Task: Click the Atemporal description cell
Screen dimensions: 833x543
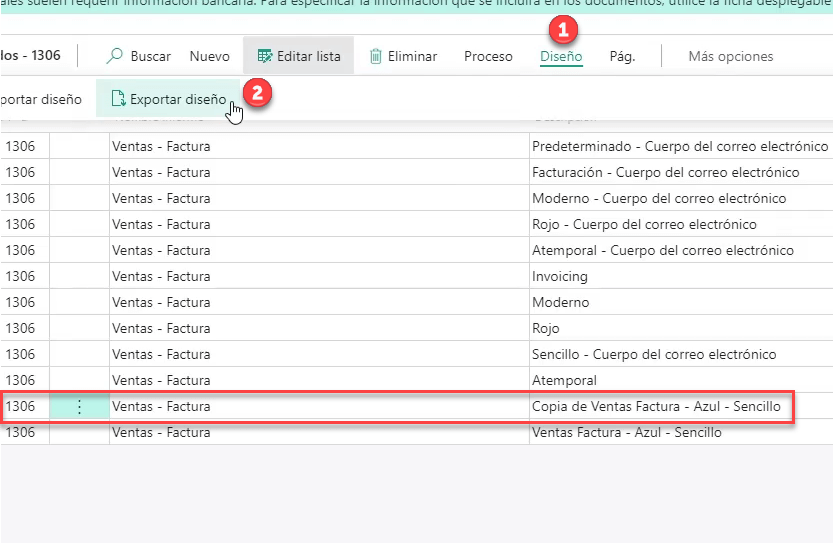Action: coord(564,381)
